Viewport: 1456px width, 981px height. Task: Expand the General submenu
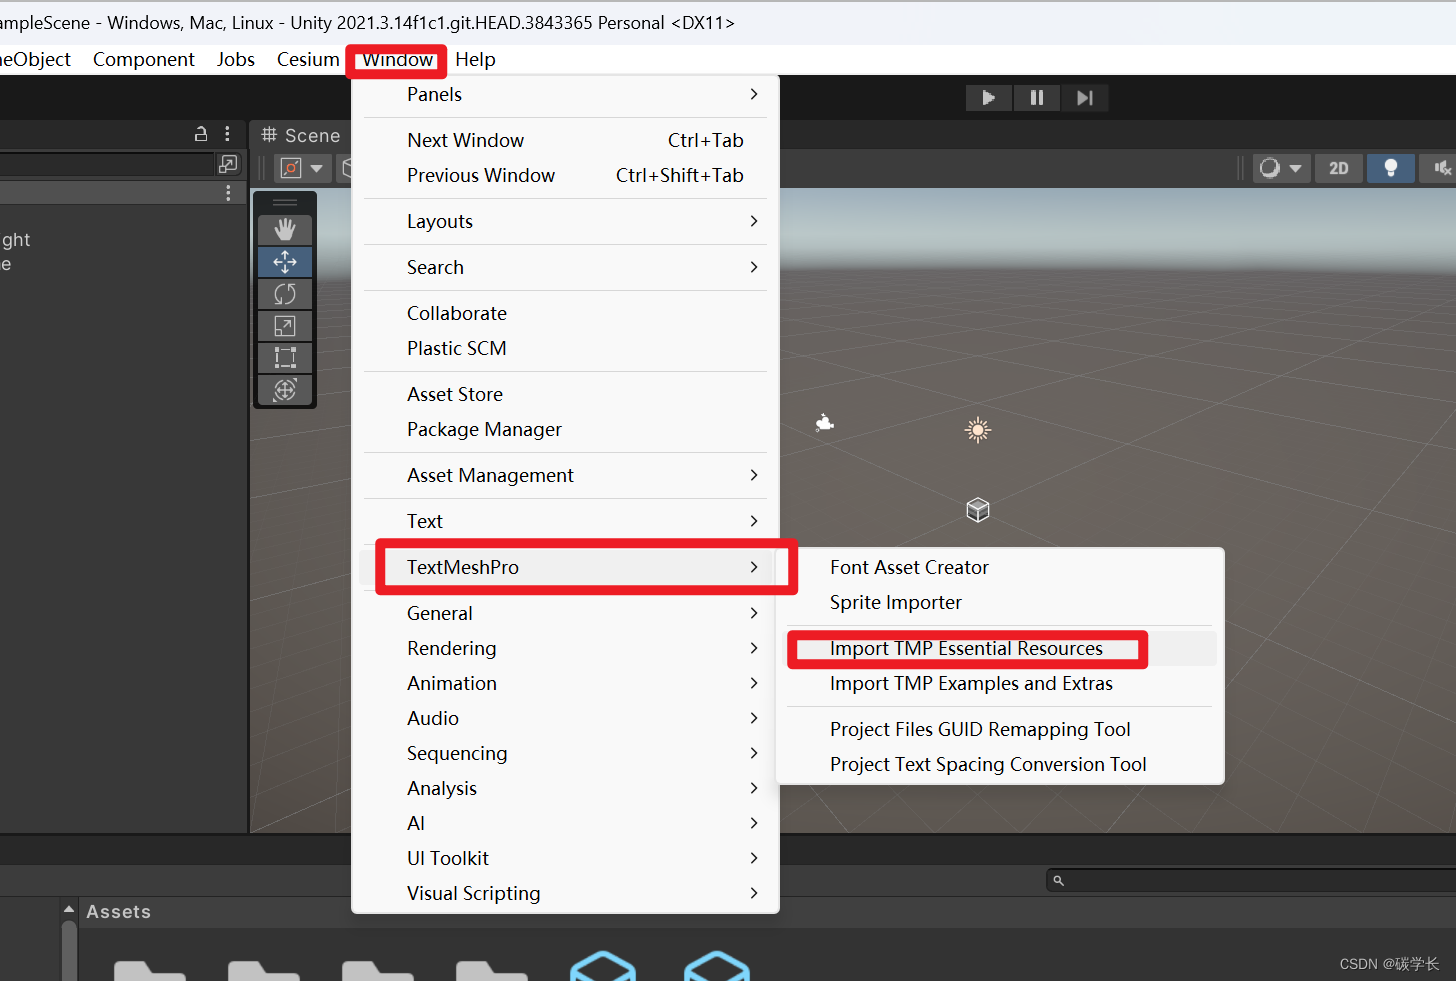tap(565, 613)
